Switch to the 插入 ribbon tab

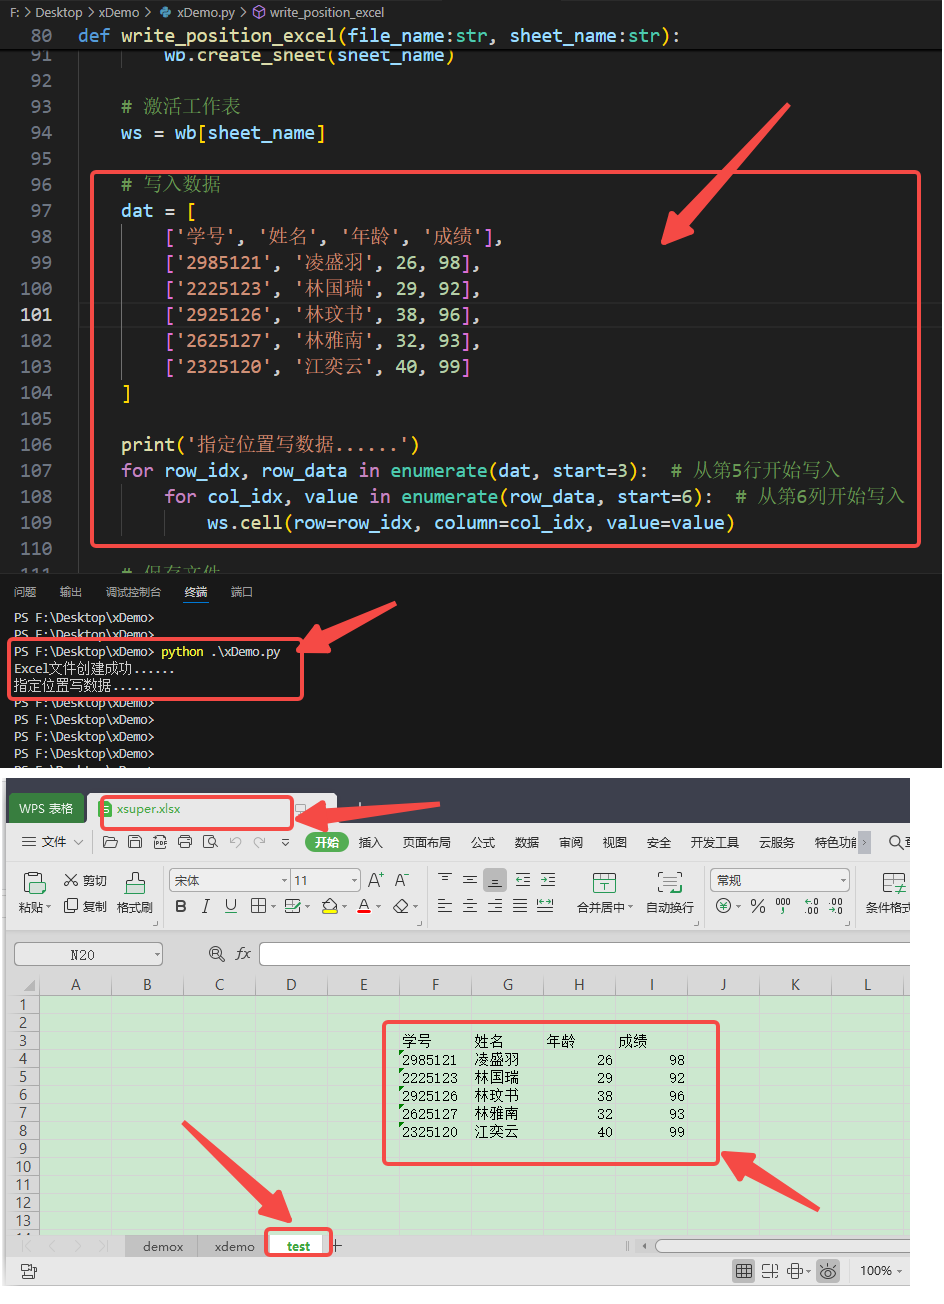click(371, 842)
